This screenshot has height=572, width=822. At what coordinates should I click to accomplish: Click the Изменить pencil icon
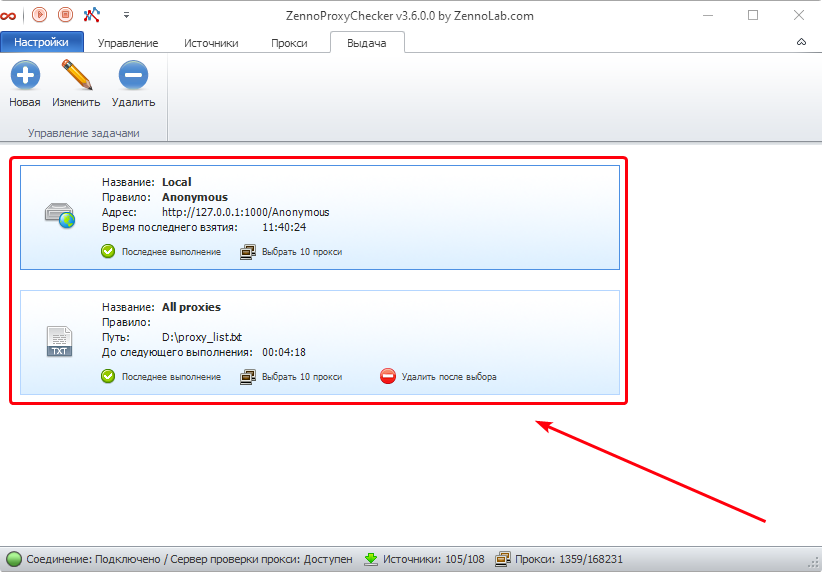click(x=76, y=76)
